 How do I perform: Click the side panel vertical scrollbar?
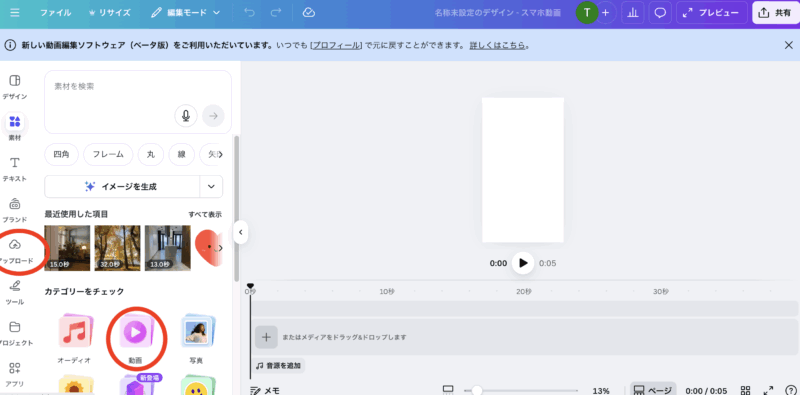236,208
